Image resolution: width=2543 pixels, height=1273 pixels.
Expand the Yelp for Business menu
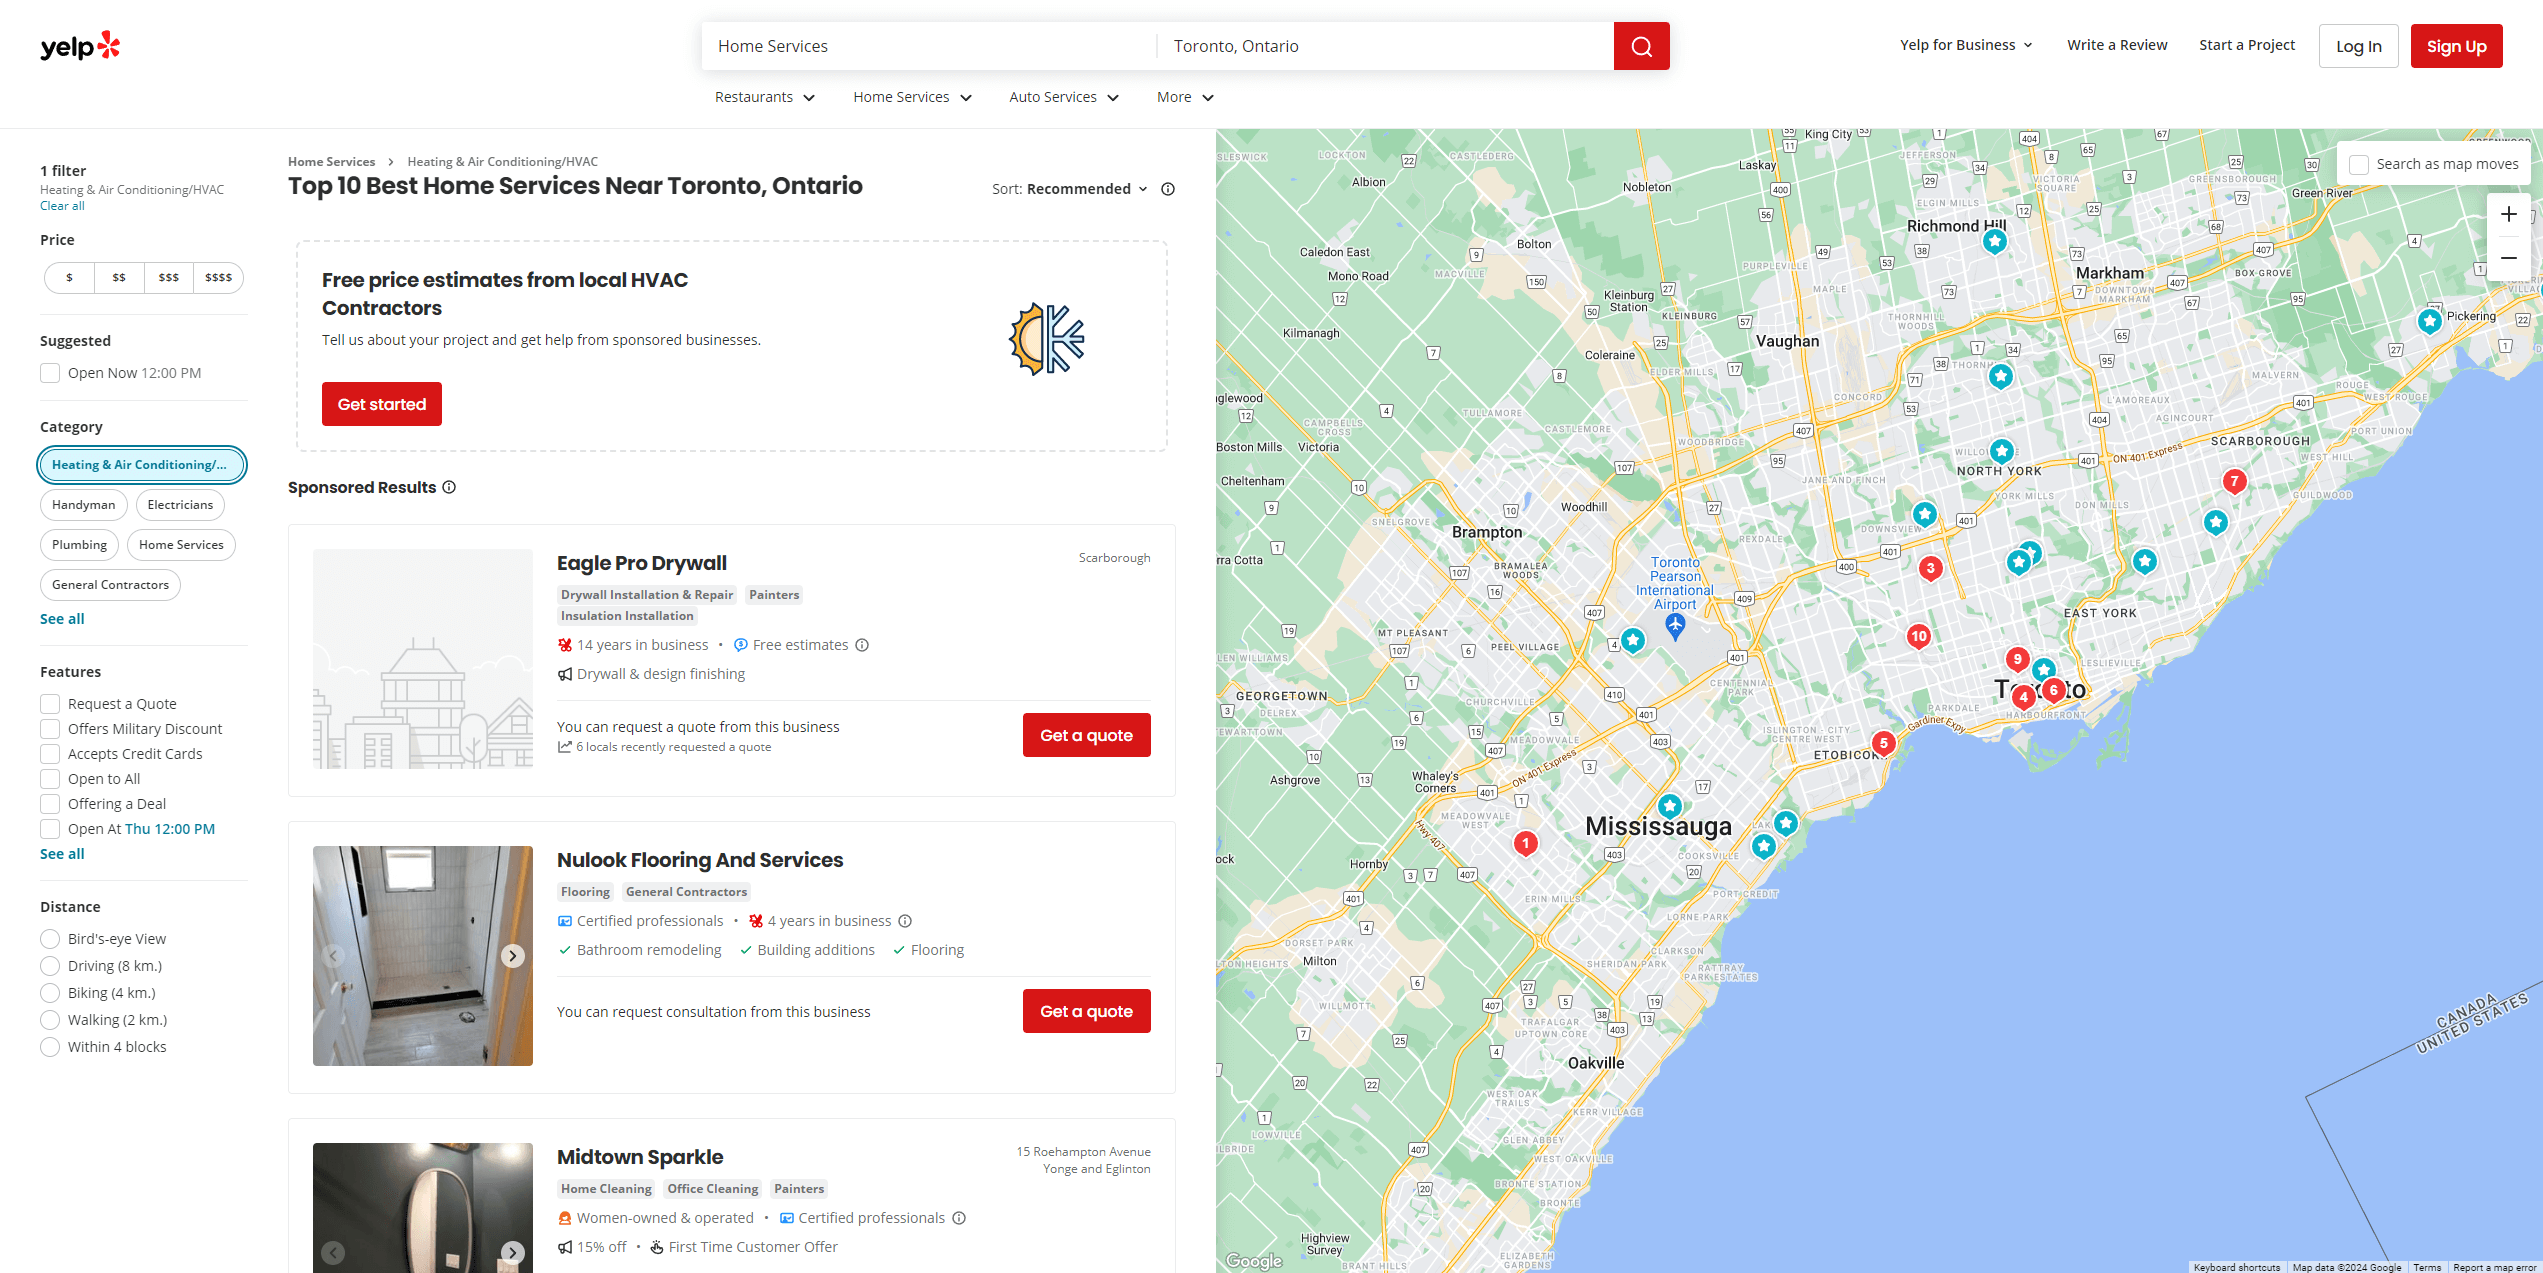pos(1966,45)
